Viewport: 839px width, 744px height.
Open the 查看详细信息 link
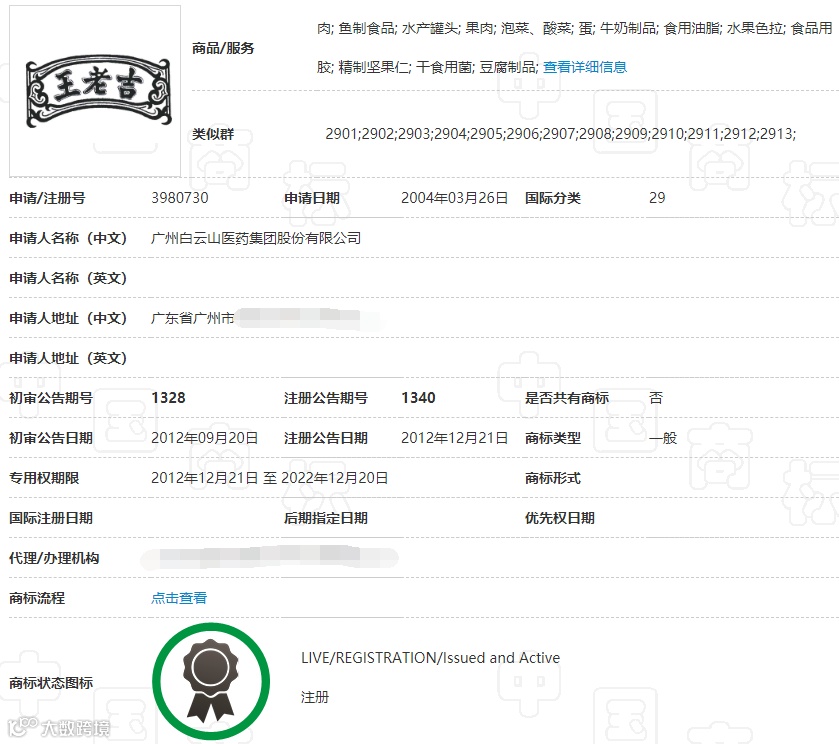[585, 67]
